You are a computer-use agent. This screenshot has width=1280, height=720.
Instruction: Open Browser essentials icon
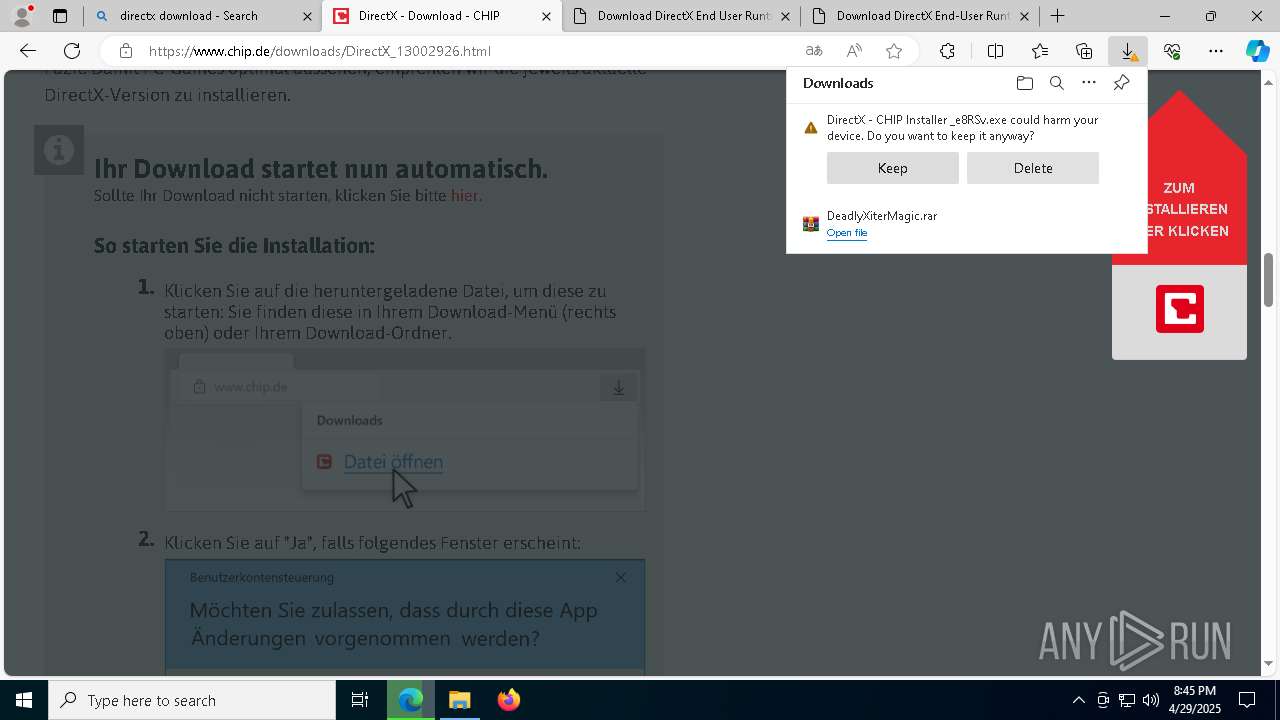(x=1172, y=51)
